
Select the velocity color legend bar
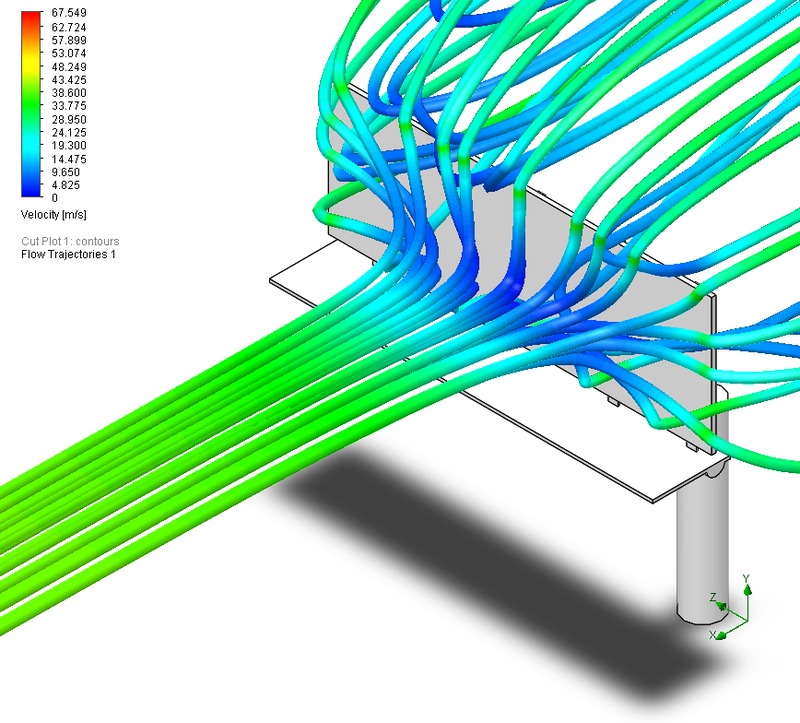coord(33,104)
